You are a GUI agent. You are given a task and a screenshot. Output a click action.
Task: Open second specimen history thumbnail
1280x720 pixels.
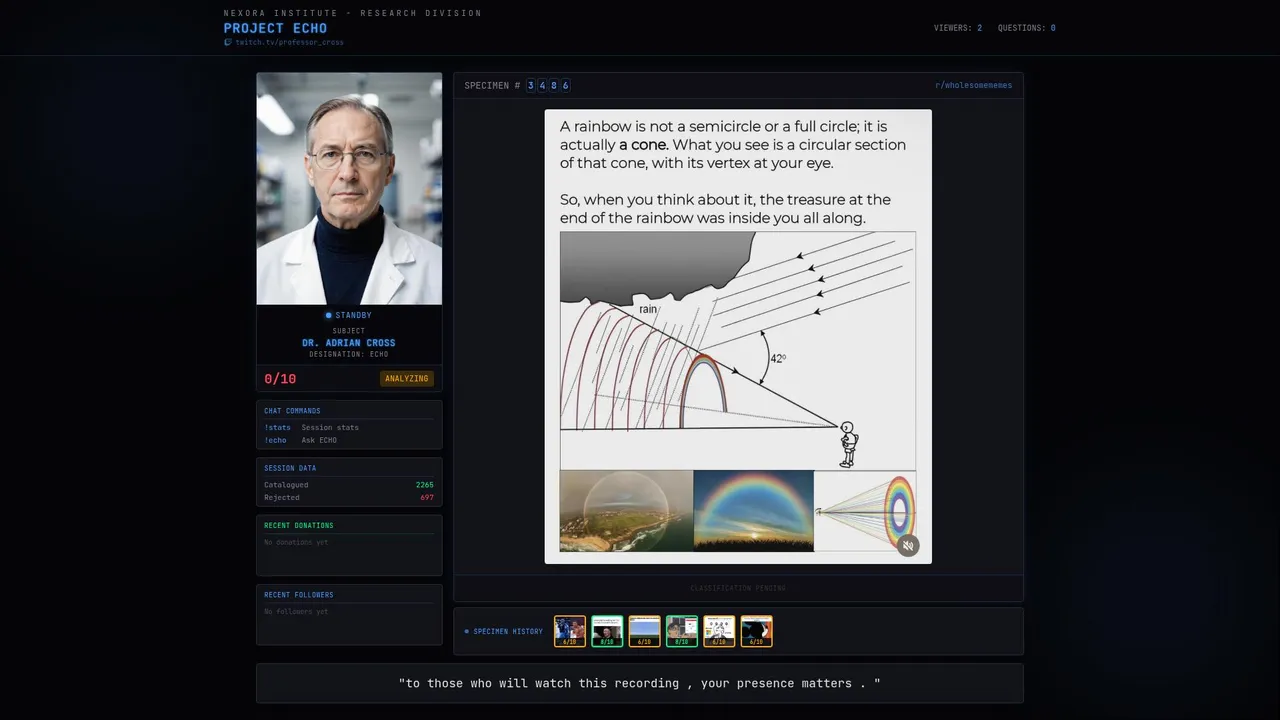tap(607, 631)
